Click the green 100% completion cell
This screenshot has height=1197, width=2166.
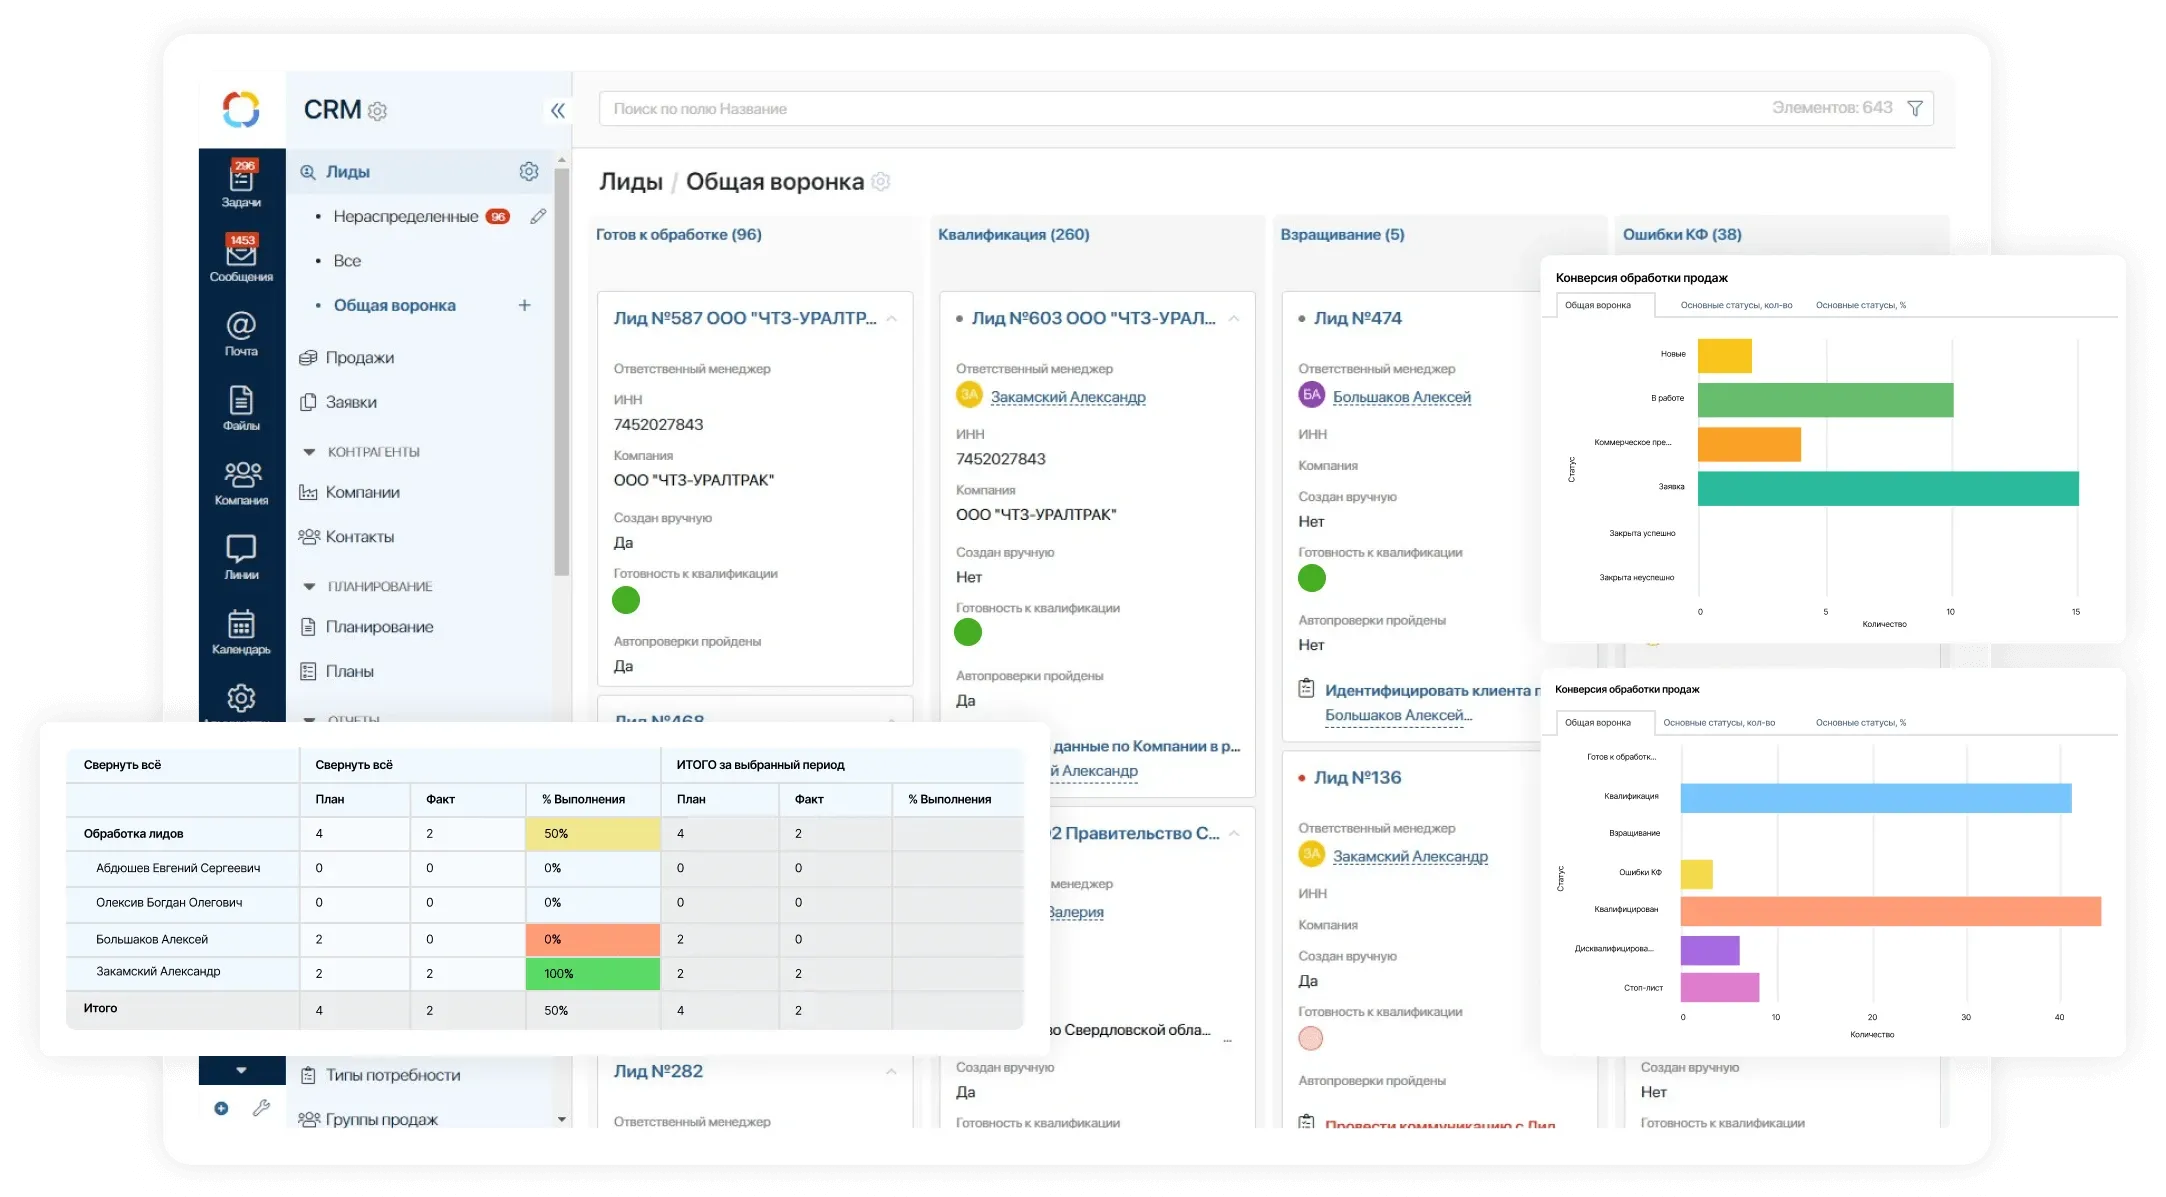(592, 974)
